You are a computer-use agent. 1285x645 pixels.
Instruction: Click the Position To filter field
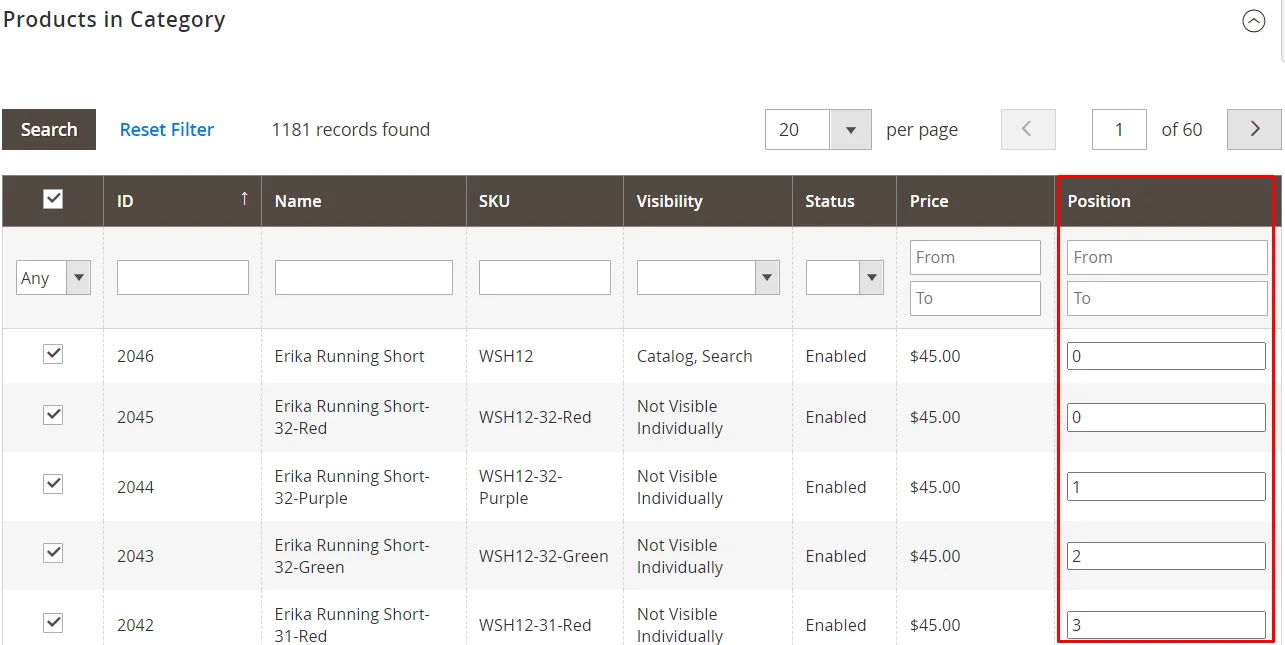tap(1166, 298)
